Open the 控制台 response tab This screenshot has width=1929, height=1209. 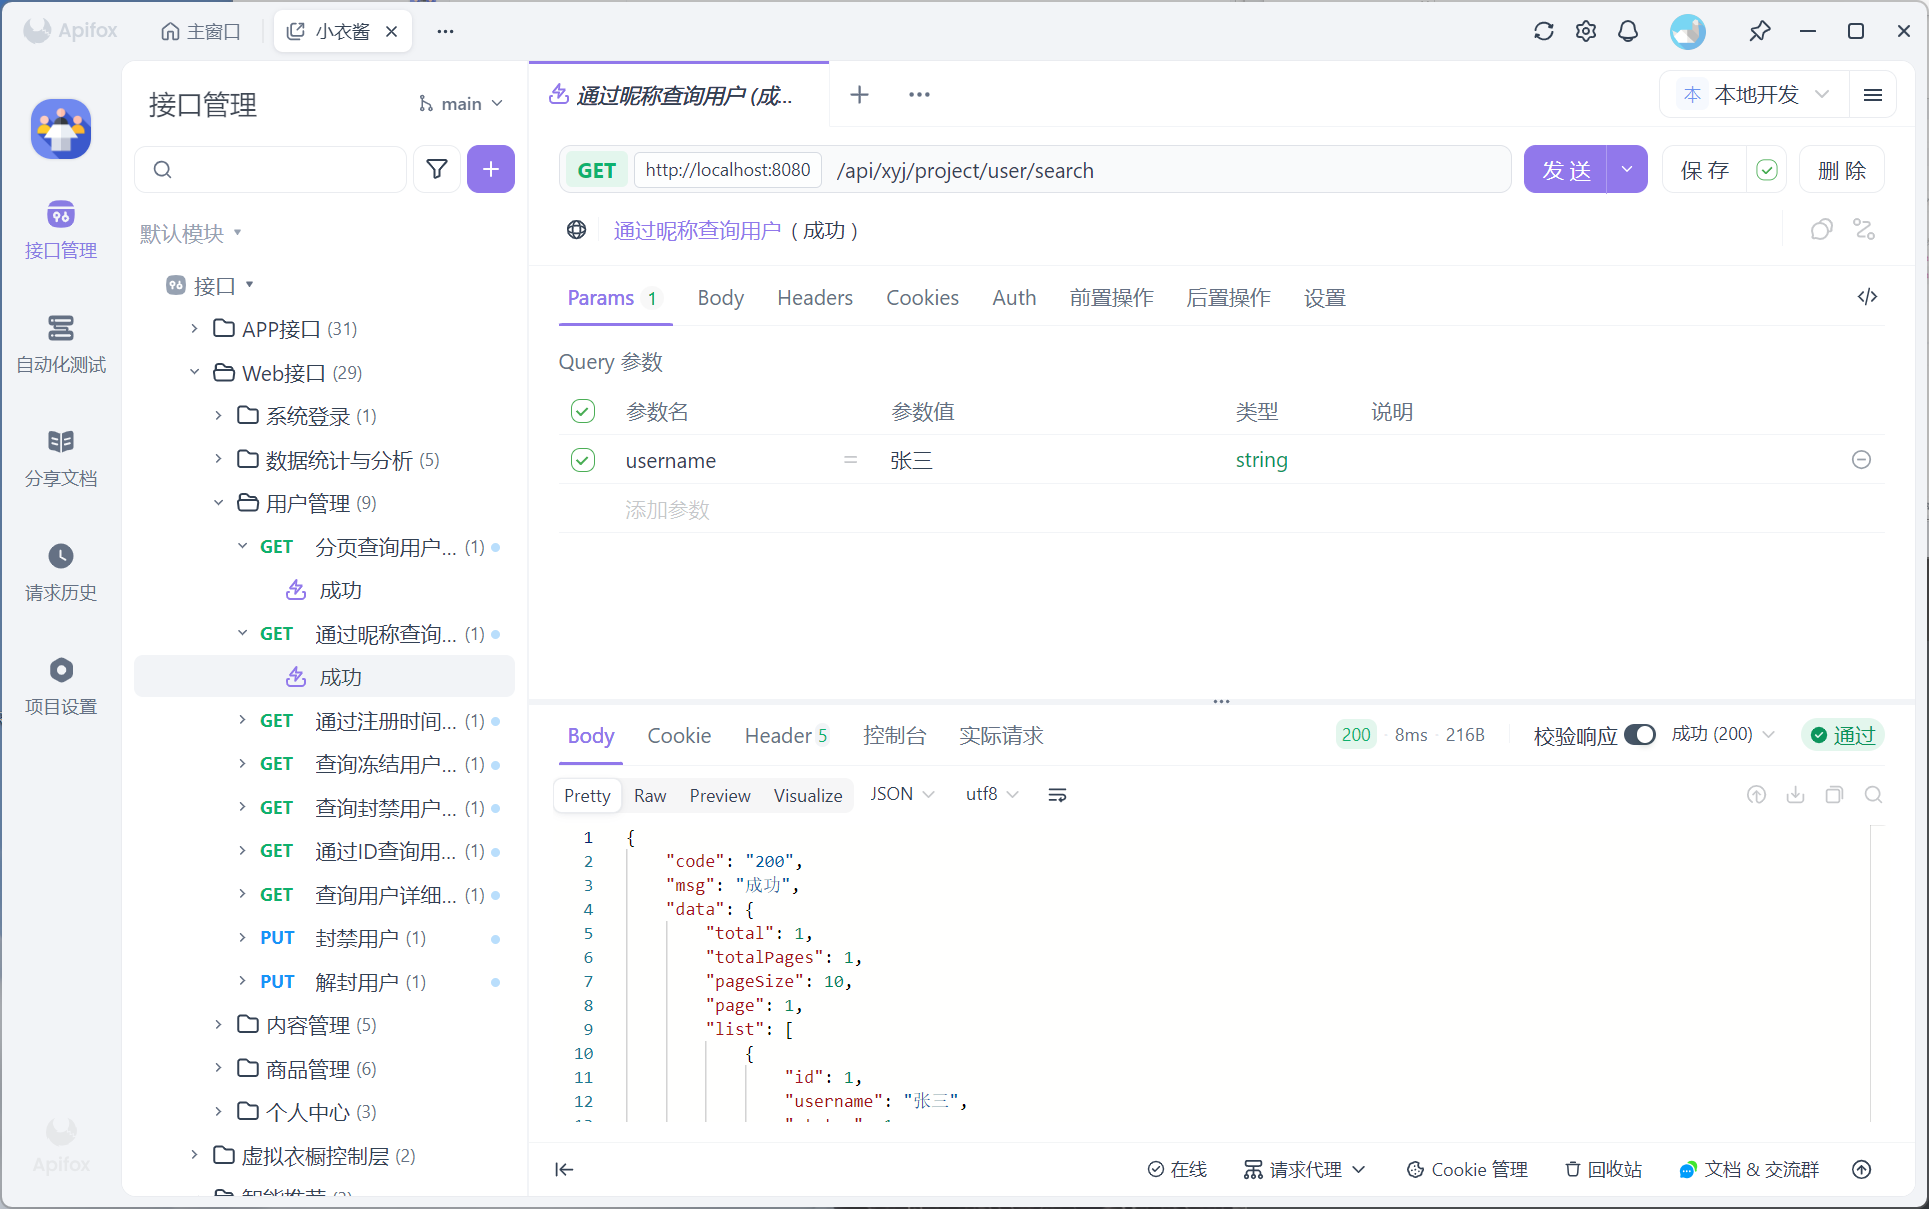(x=894, y=736)
